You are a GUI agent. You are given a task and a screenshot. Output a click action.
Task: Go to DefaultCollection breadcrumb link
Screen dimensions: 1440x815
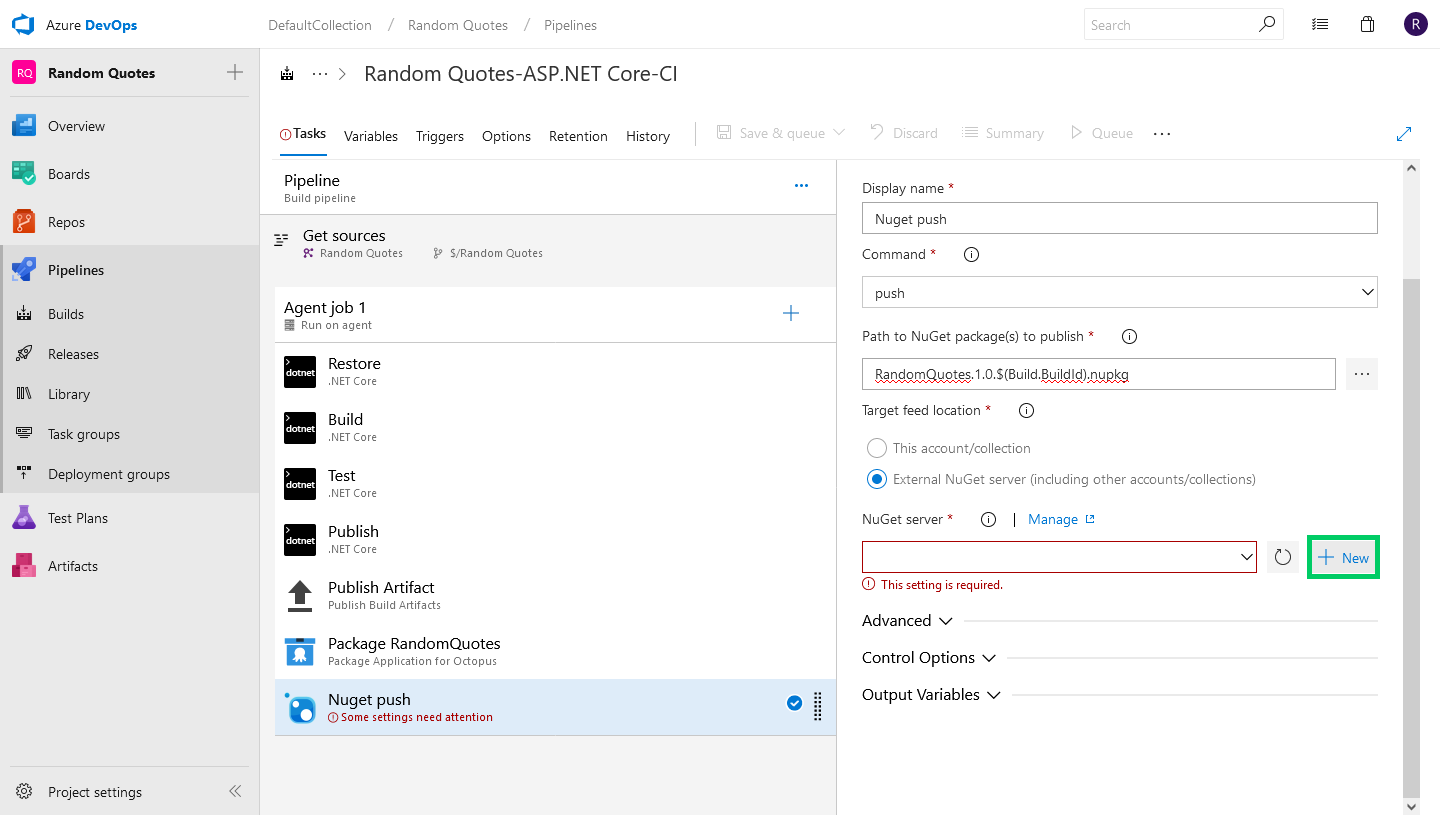(320, 25)
